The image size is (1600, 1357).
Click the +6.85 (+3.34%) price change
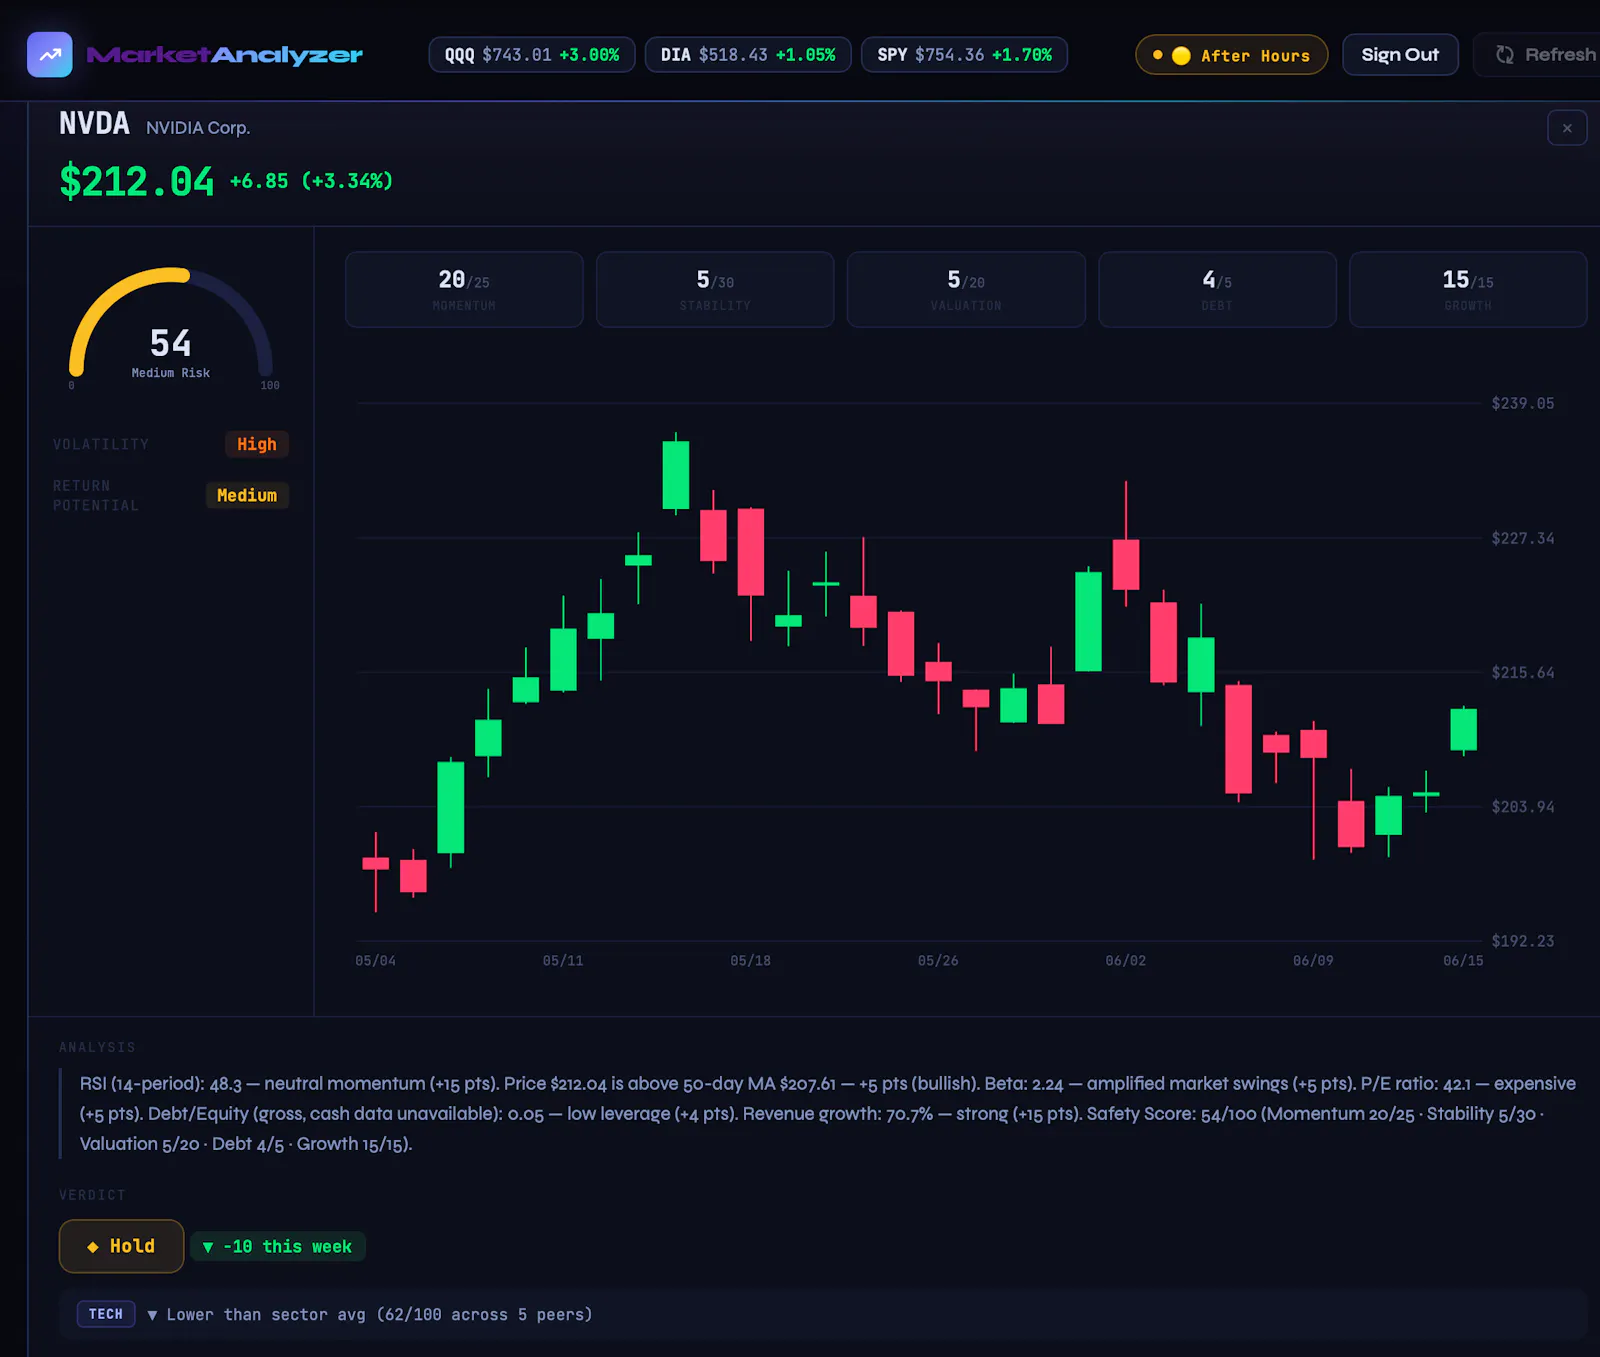coord(311,181)
